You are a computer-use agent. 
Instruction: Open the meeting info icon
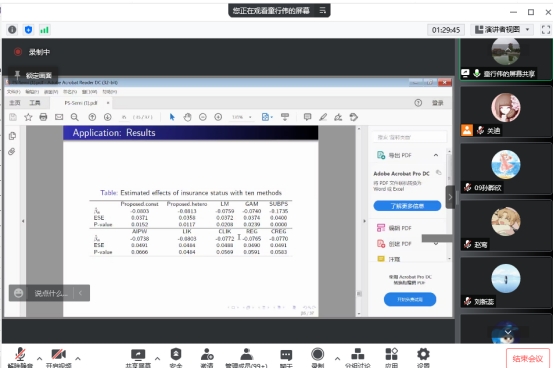(12, 30)
